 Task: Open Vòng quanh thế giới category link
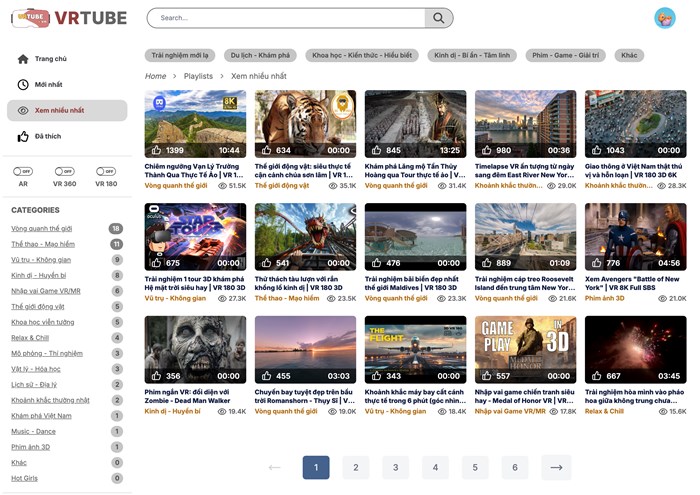click(x=42, y=229)
